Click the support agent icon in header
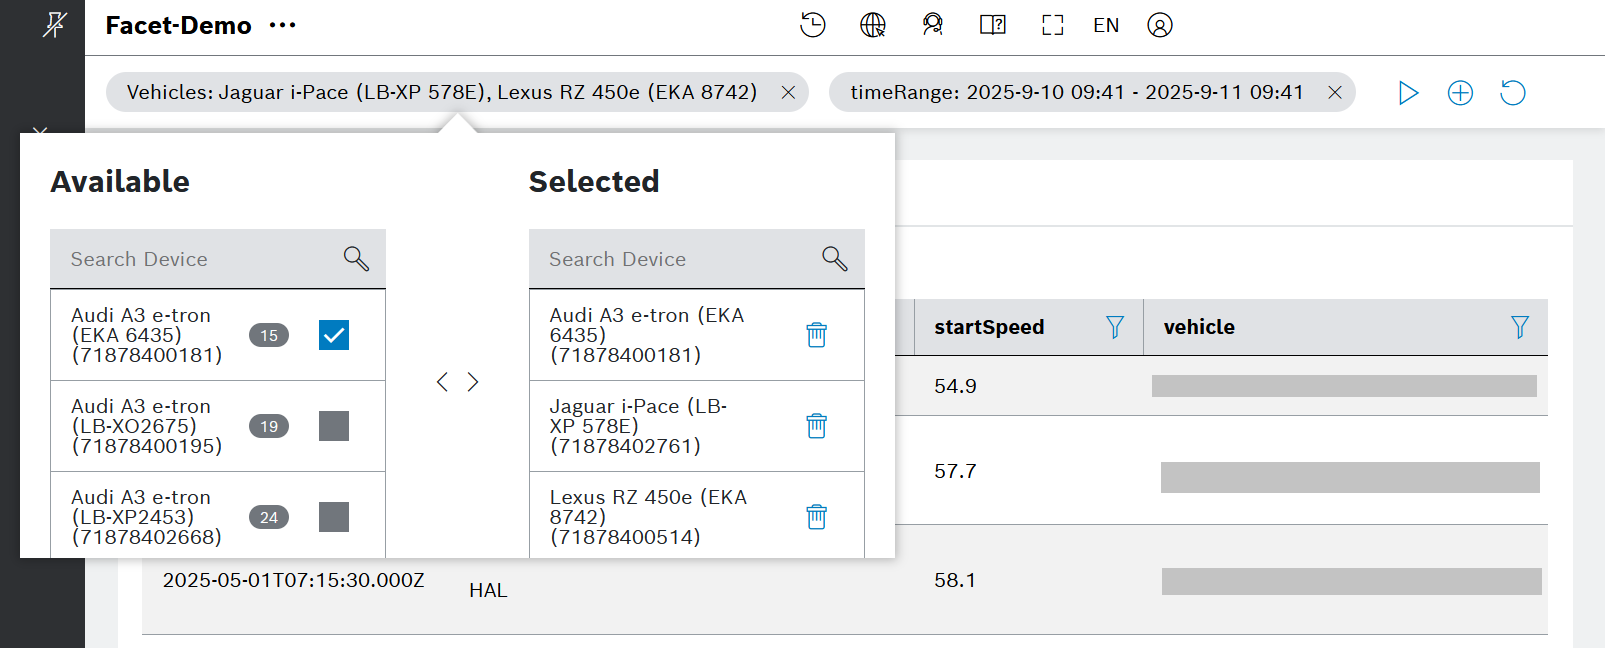1605x648 pixels. [x=933, y=25]
